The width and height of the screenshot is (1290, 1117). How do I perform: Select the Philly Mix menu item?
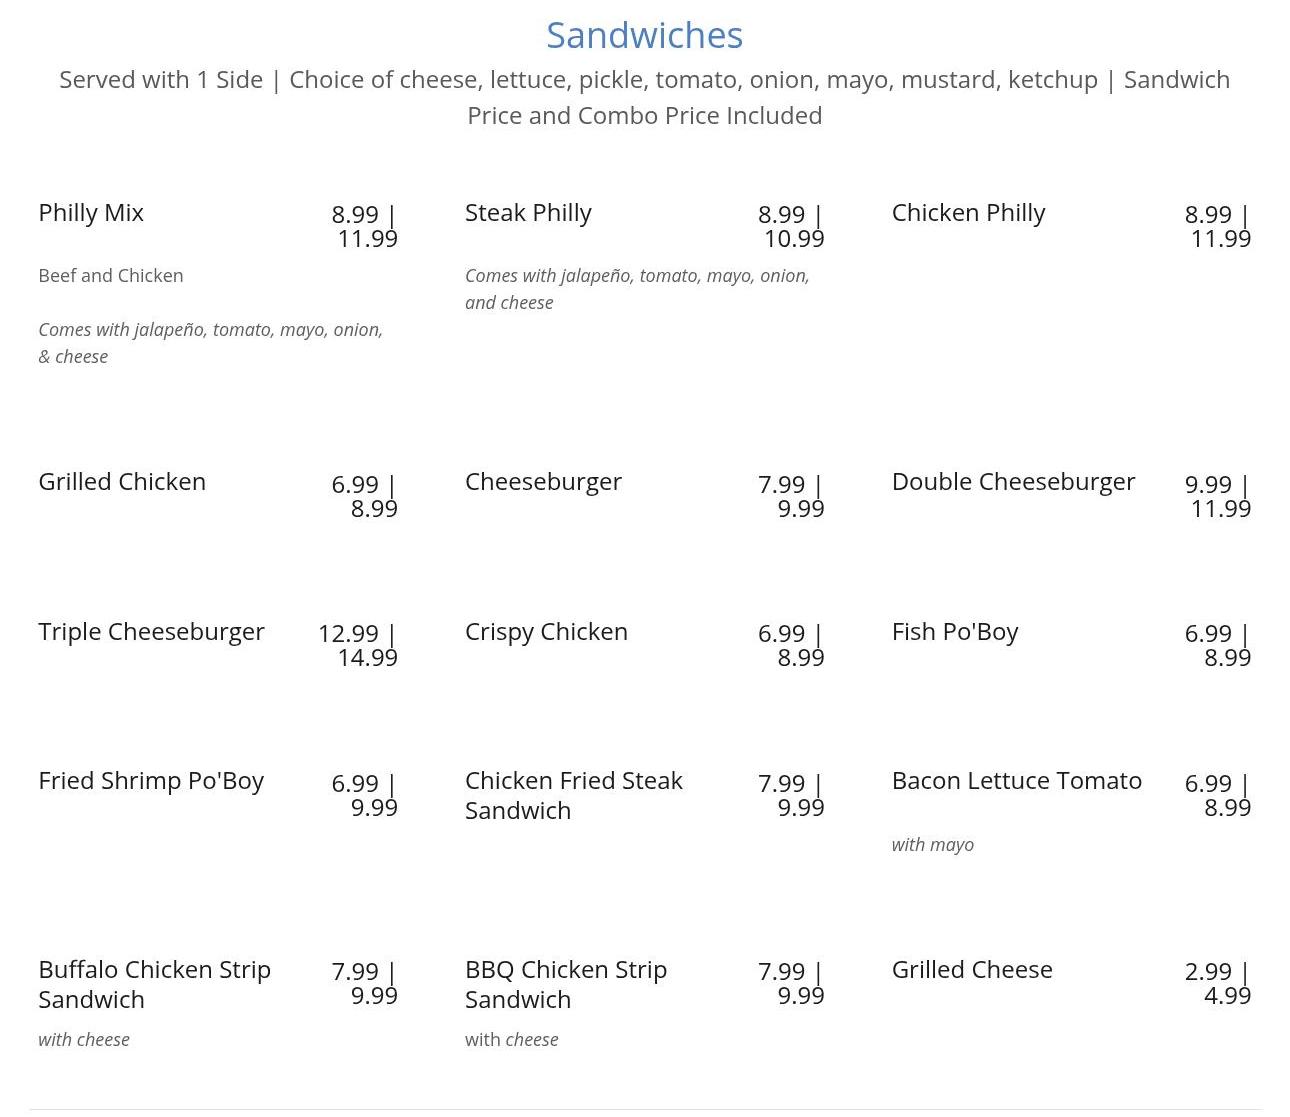point(91,213)
